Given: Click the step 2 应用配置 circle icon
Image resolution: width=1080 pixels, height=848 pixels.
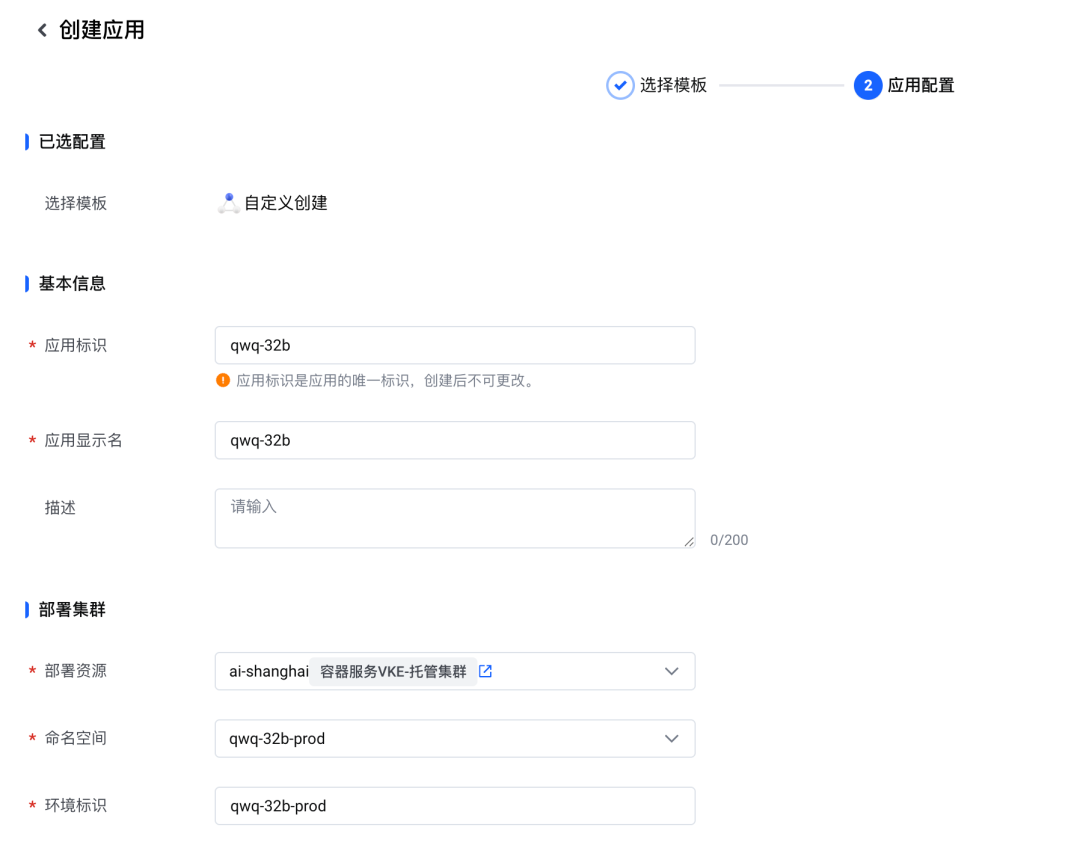Looking at the screenshot, I should pyautogui.click(x=867, y=85).
